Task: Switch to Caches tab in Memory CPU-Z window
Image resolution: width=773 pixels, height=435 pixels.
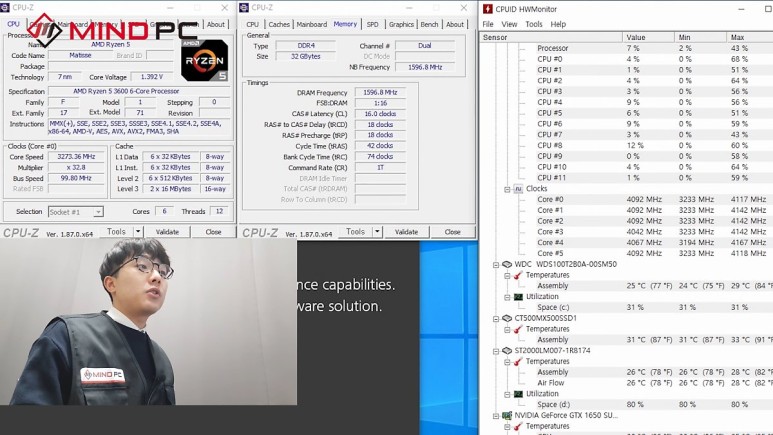Action: (x=279, y=24)
